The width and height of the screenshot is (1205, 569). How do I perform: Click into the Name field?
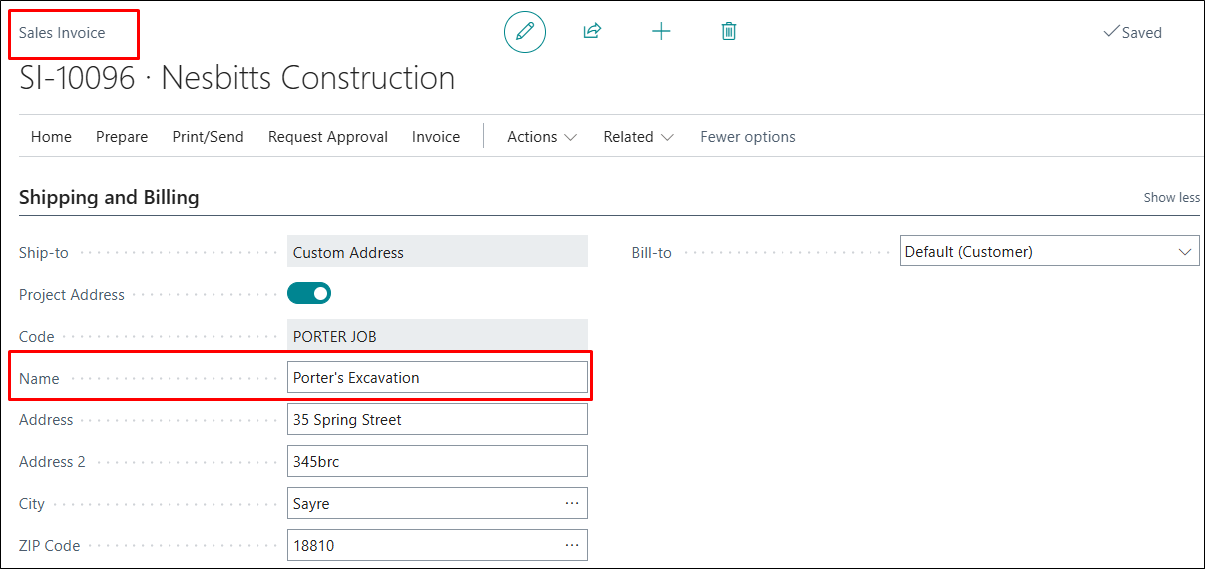point(436,378)
